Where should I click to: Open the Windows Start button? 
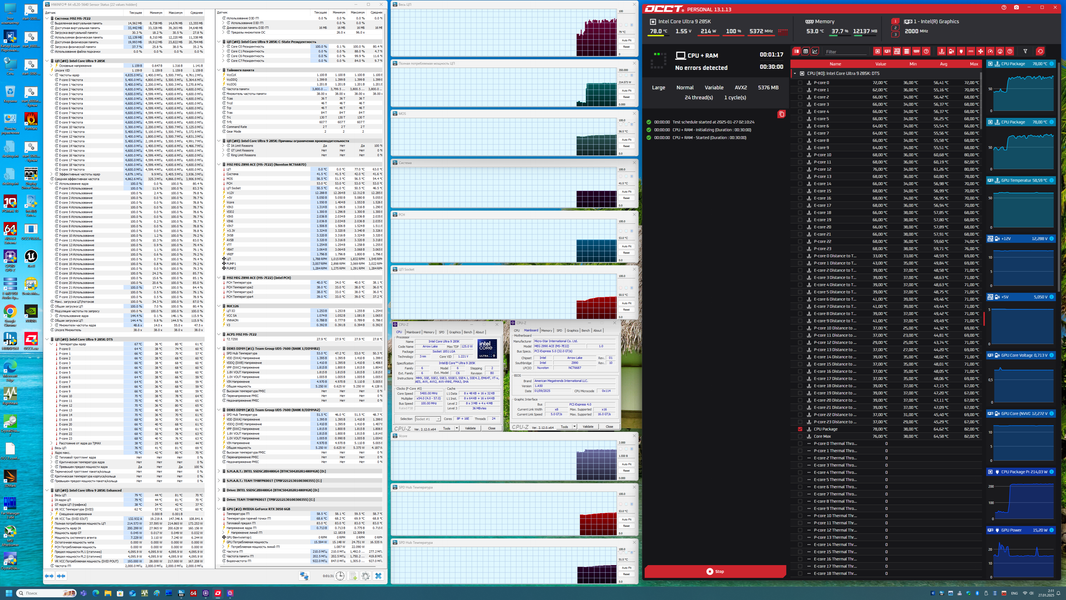click(9, 593)
